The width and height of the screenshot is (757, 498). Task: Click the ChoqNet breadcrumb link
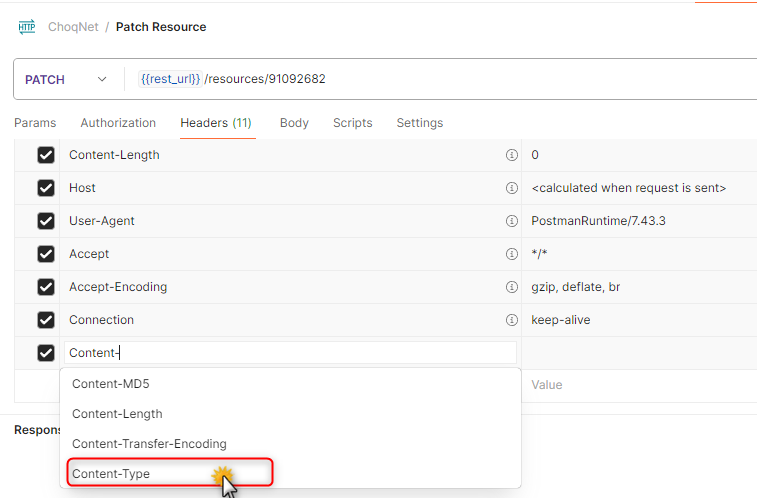click(x=73, y=27)
